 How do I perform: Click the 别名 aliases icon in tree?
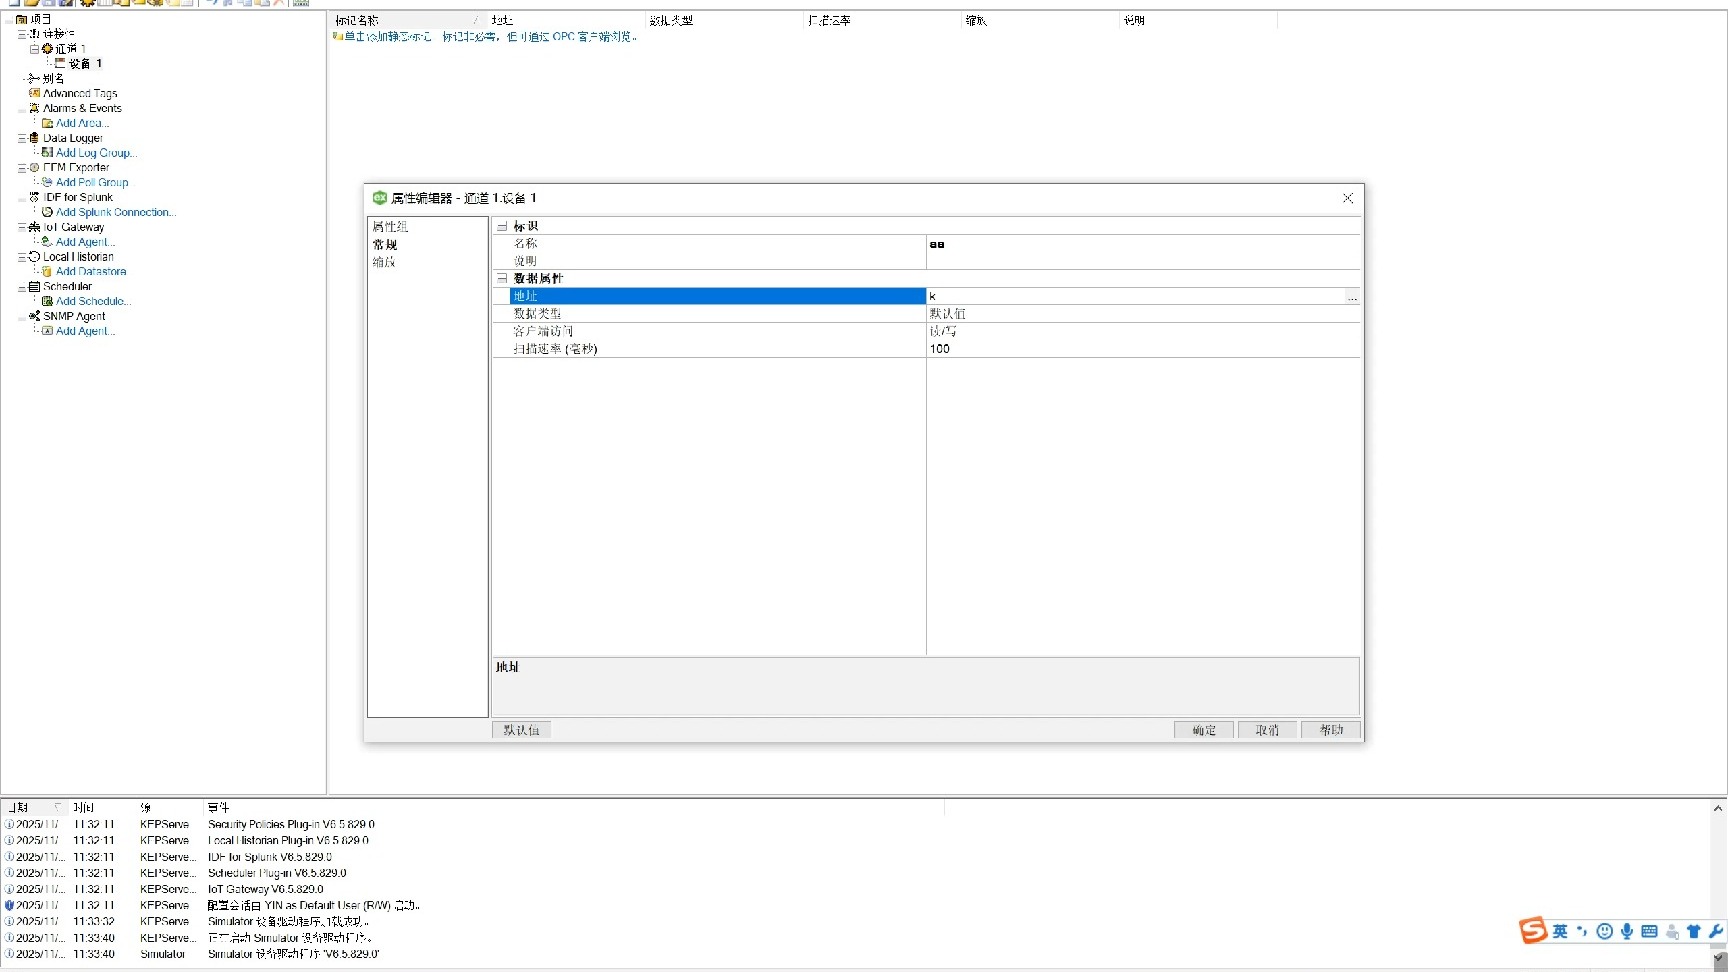pyautogui.click(x=34, y=78)
